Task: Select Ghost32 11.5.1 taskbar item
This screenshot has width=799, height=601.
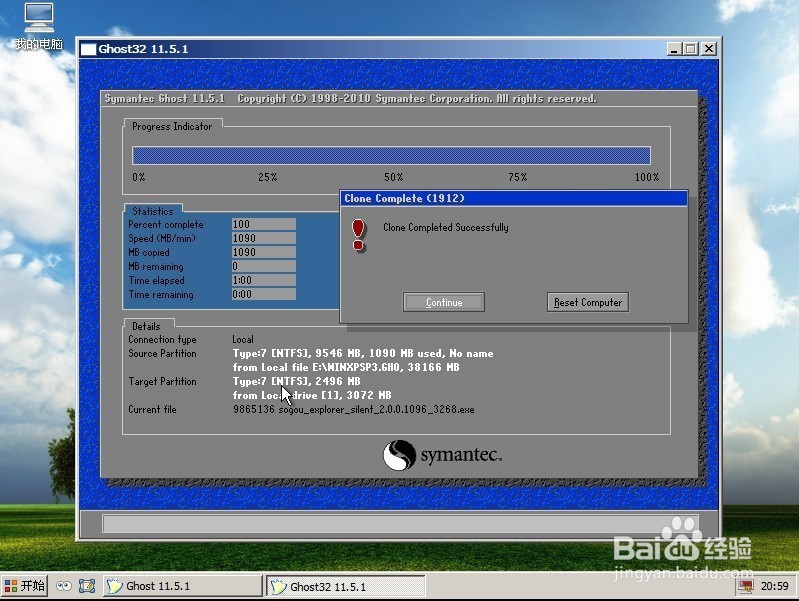Action: coord(345,586)
